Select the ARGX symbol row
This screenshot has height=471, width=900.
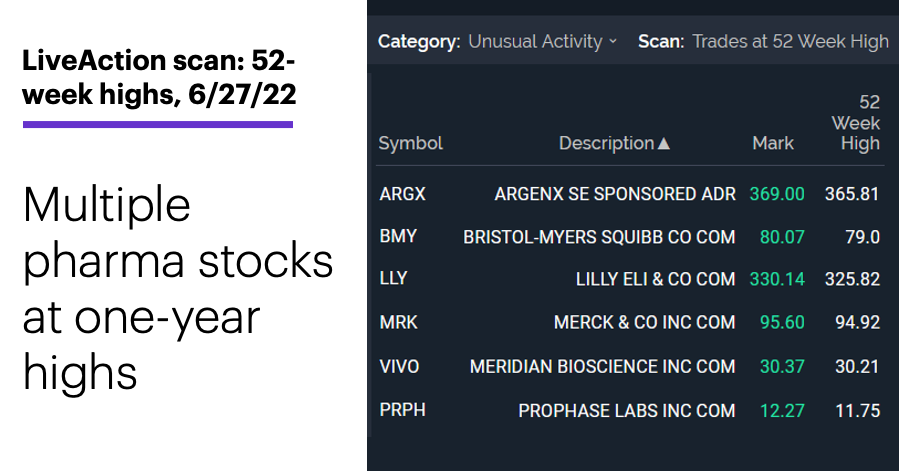630,194
